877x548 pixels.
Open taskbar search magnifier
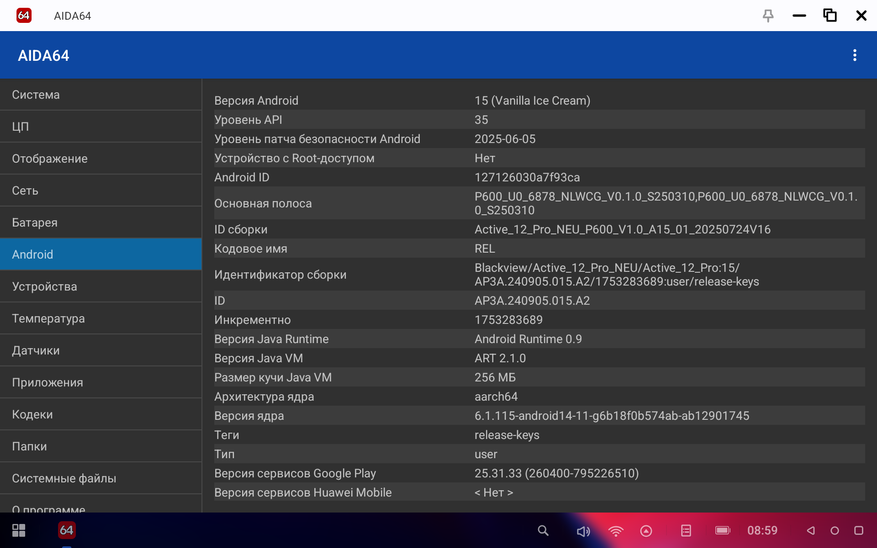(543, 531)
